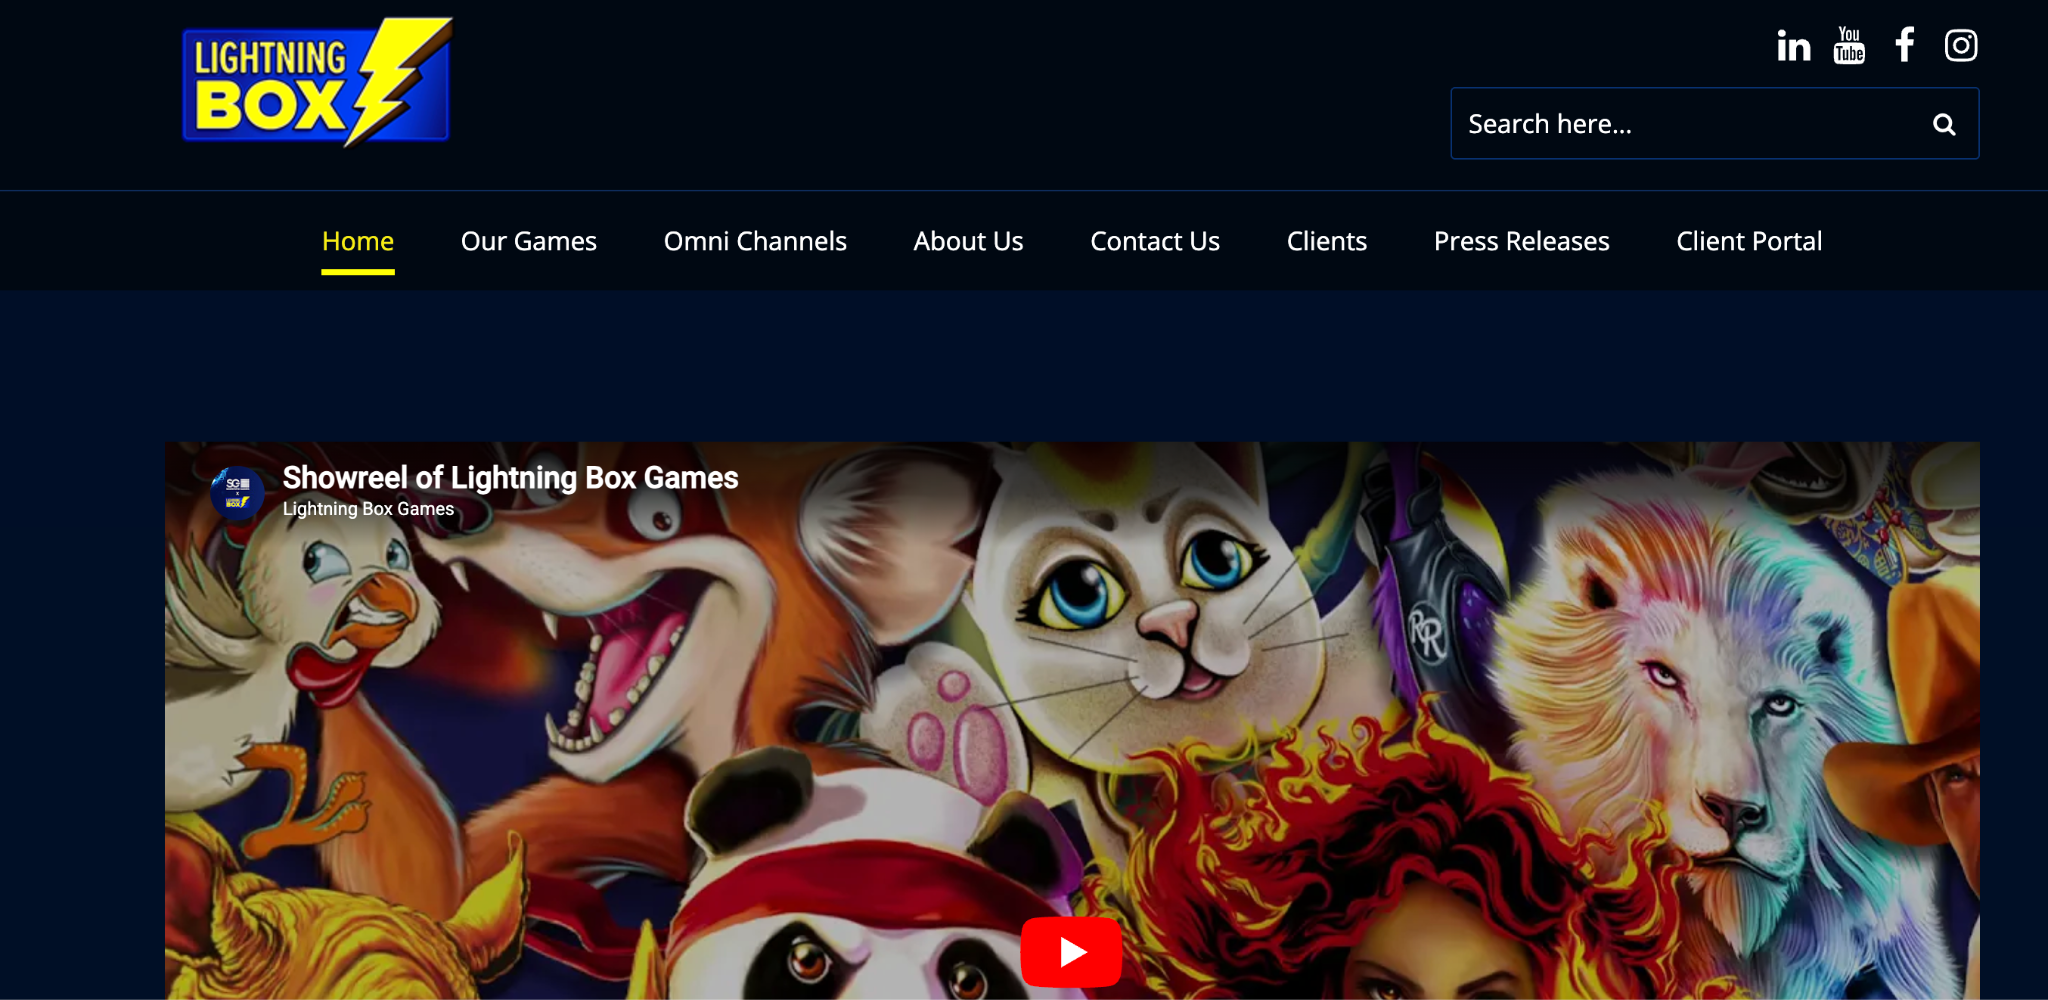Screen dimensions: 2048x1000
Task: Click the Lightning Box logo
Action: [x=317, y=83]
